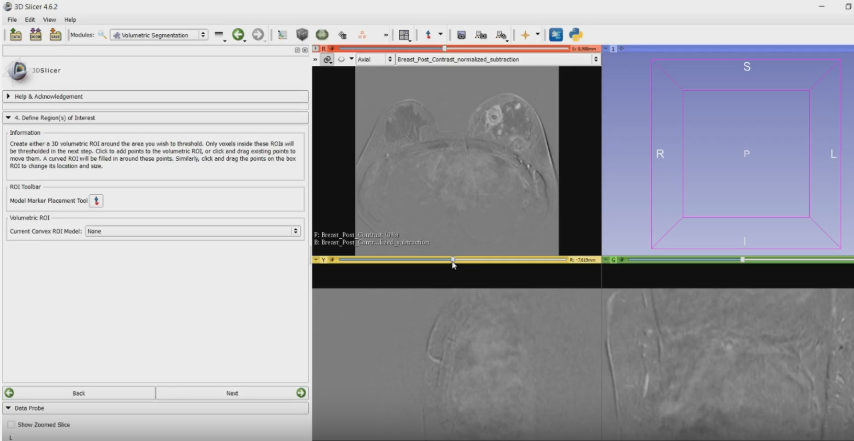The height and width of the screenshot is (441, 854).
Task: Open the View menu
Action: 50,19
